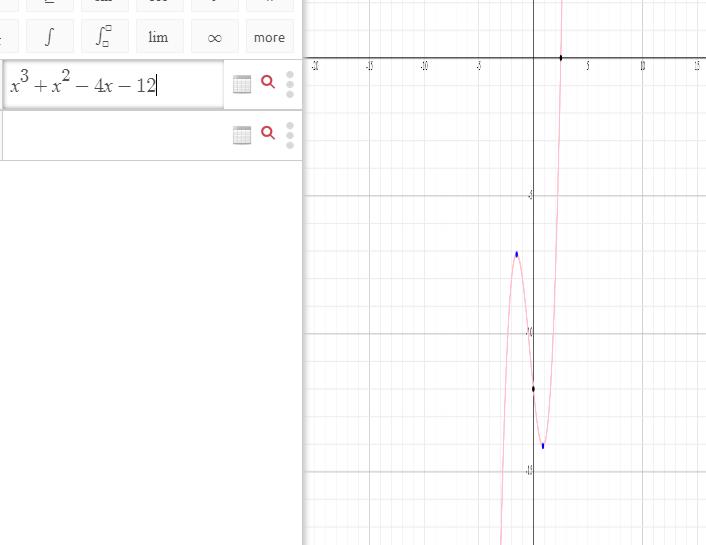Screen dimensions: 706x545
Task: Insert the infinity symbol
Action: tap(214, 37)
